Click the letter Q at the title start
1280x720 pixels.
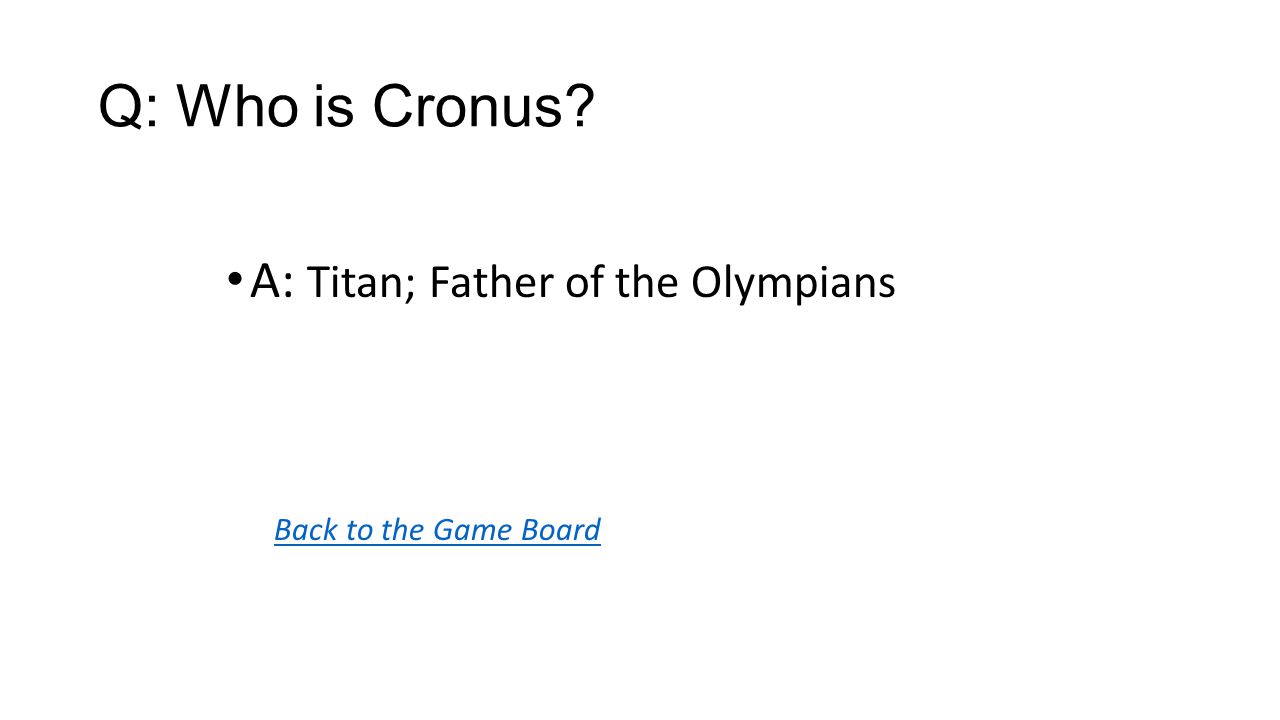click(122, 107)
